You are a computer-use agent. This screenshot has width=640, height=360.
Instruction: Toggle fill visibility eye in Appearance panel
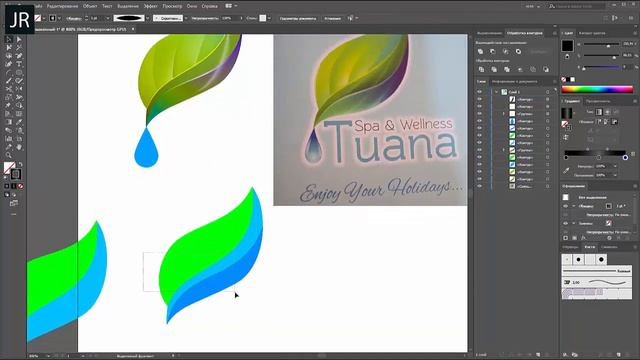565,223
